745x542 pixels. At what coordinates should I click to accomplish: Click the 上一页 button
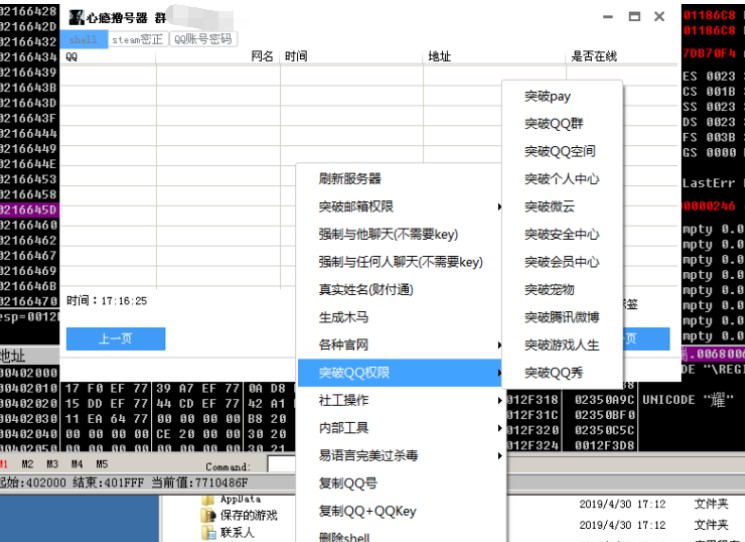[115, 339]
